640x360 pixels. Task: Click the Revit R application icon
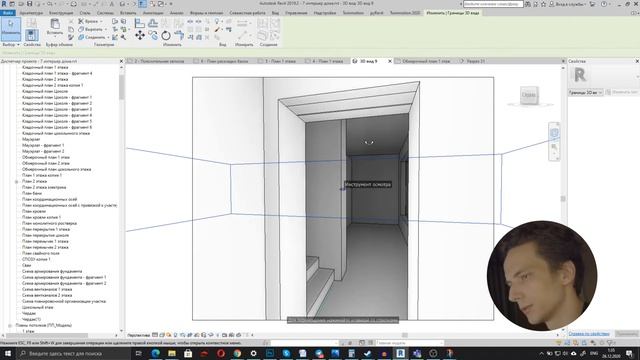[x=4, y=4]
